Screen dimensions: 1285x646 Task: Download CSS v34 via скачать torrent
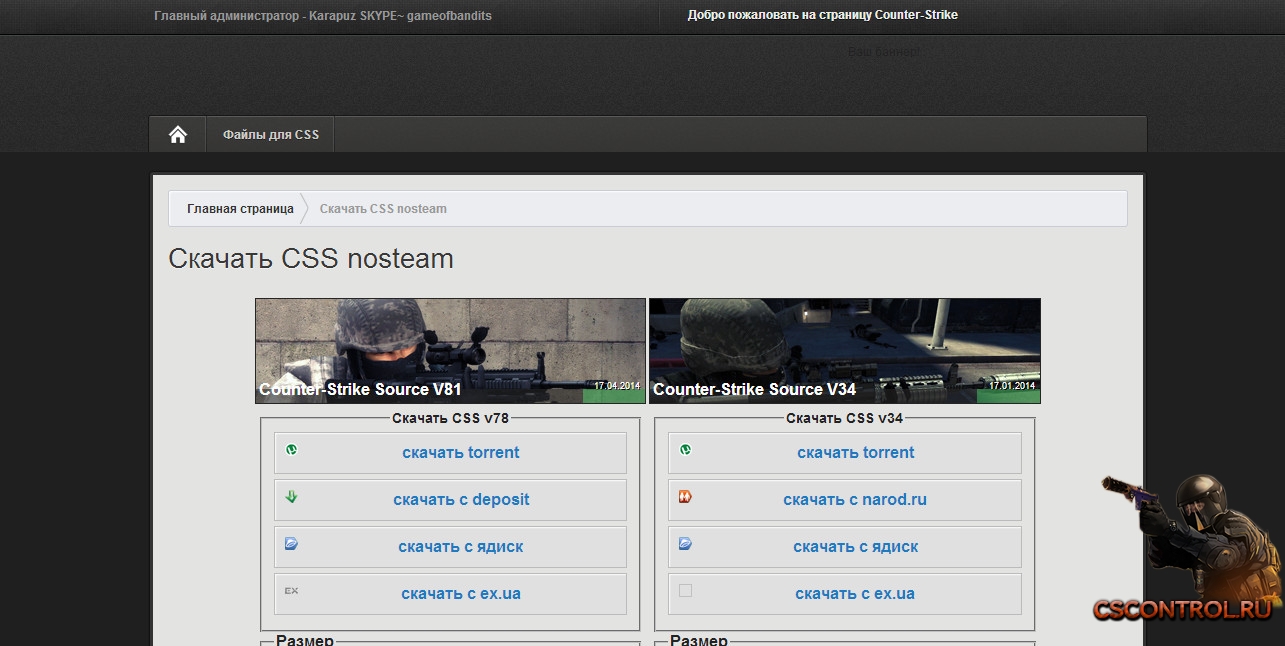[x=856, y=453]
